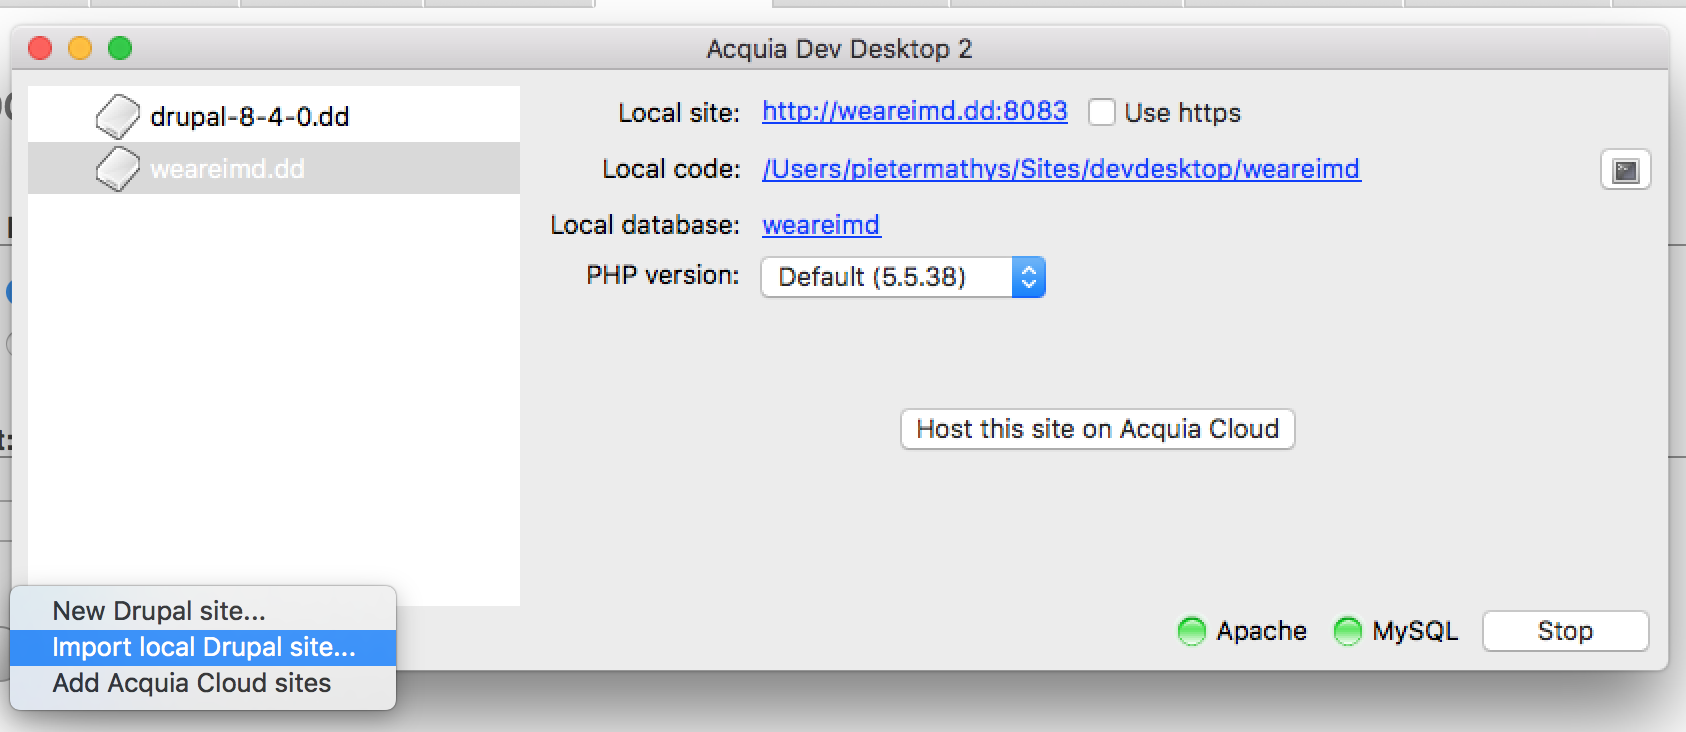Click Host this site on Acquia Cloud

(1098, 429)
